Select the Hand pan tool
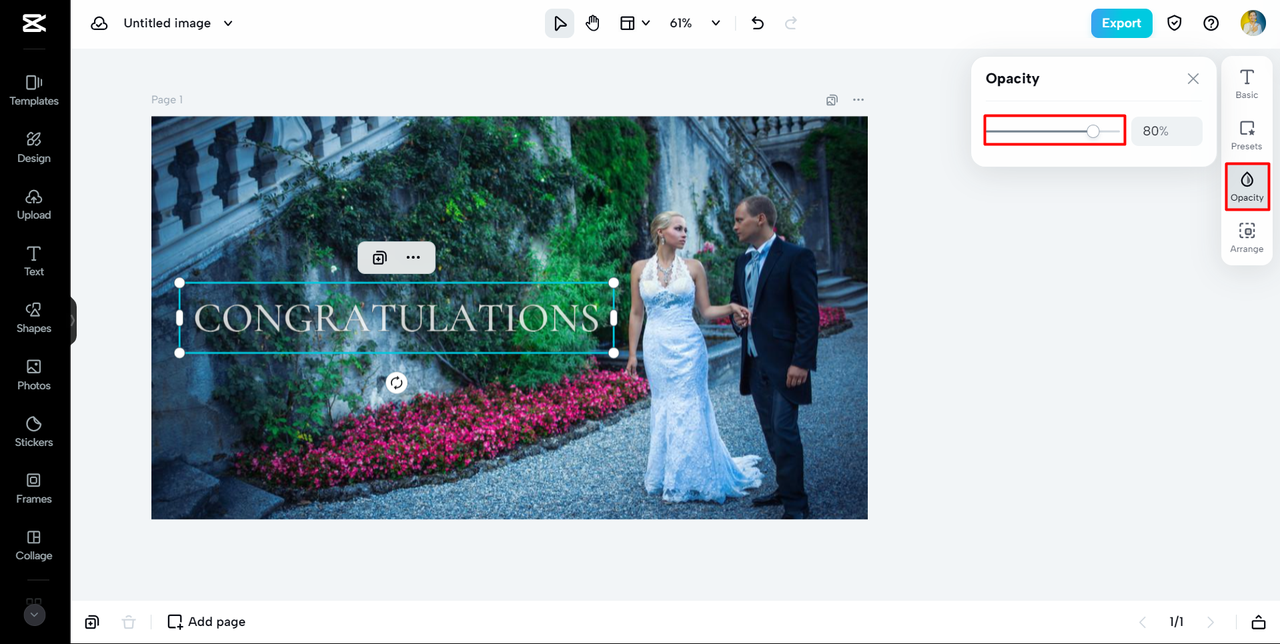Image resolution: width=1280 pixels, height=644 pixels. 593,23
